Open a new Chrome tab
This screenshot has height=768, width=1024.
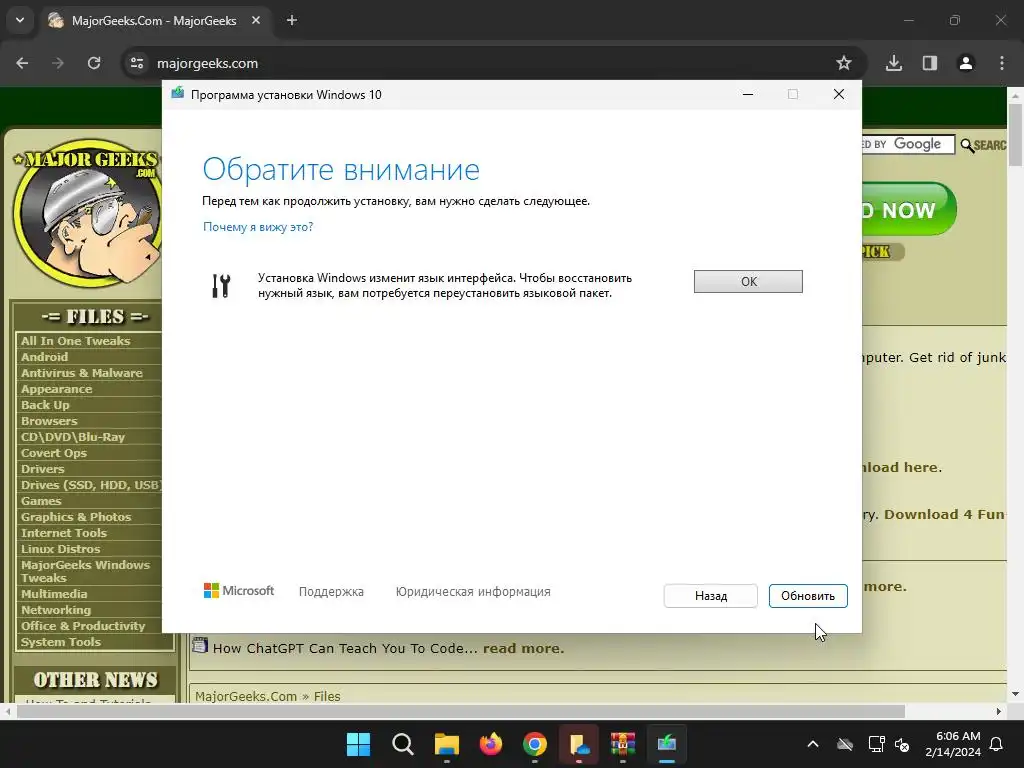[292, 21]
